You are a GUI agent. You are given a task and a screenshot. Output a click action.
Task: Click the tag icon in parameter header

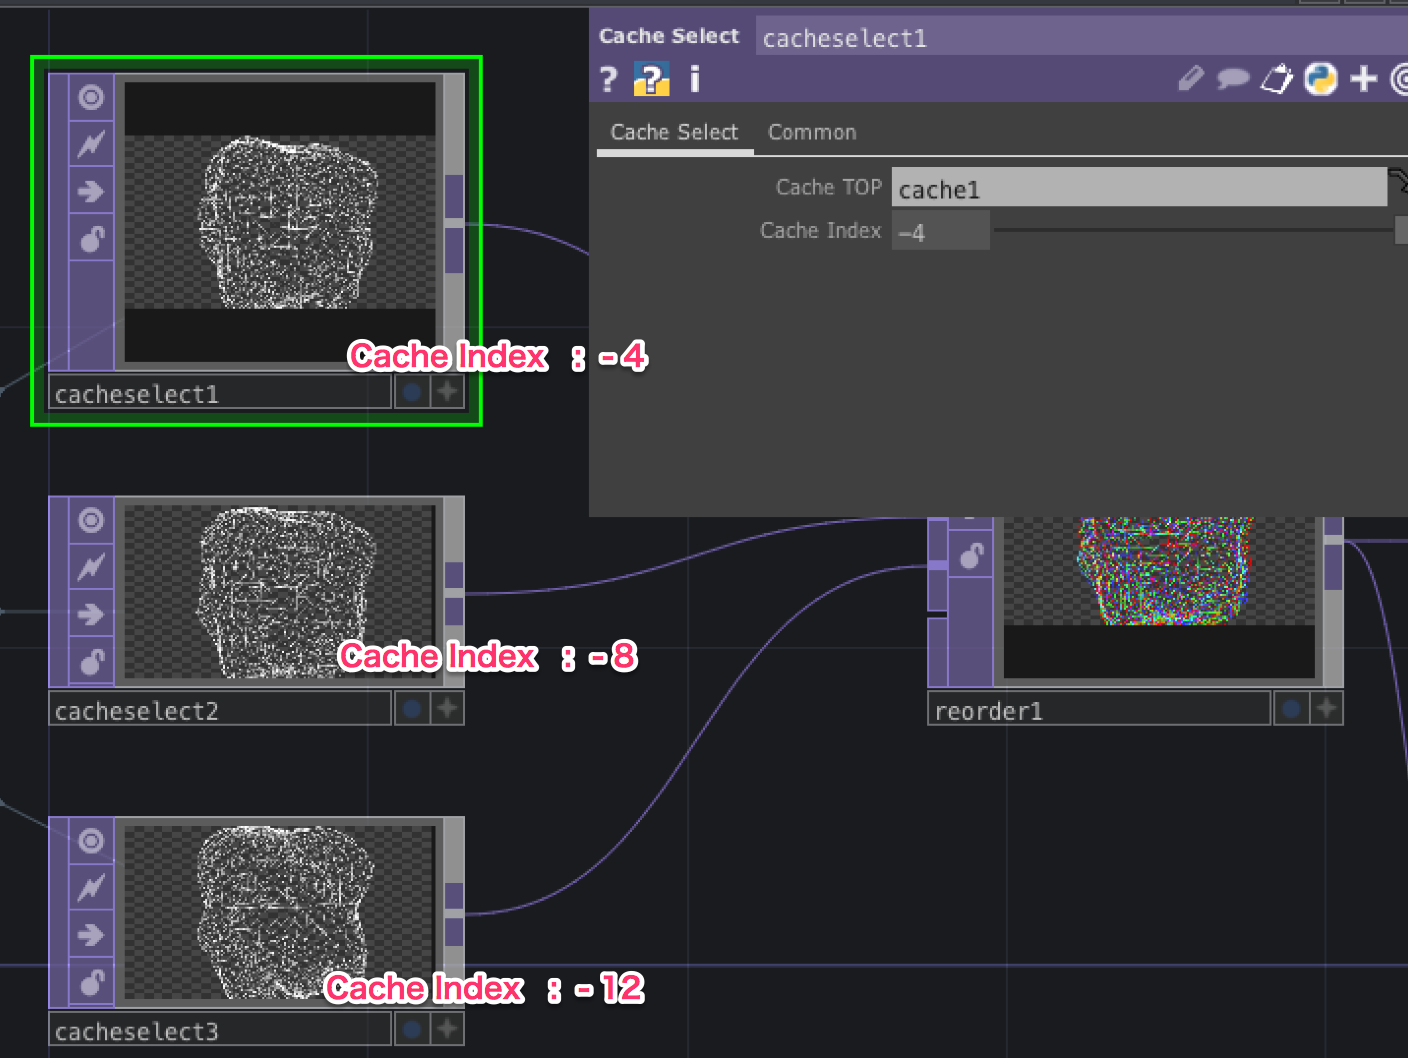tap(1276, 78)
